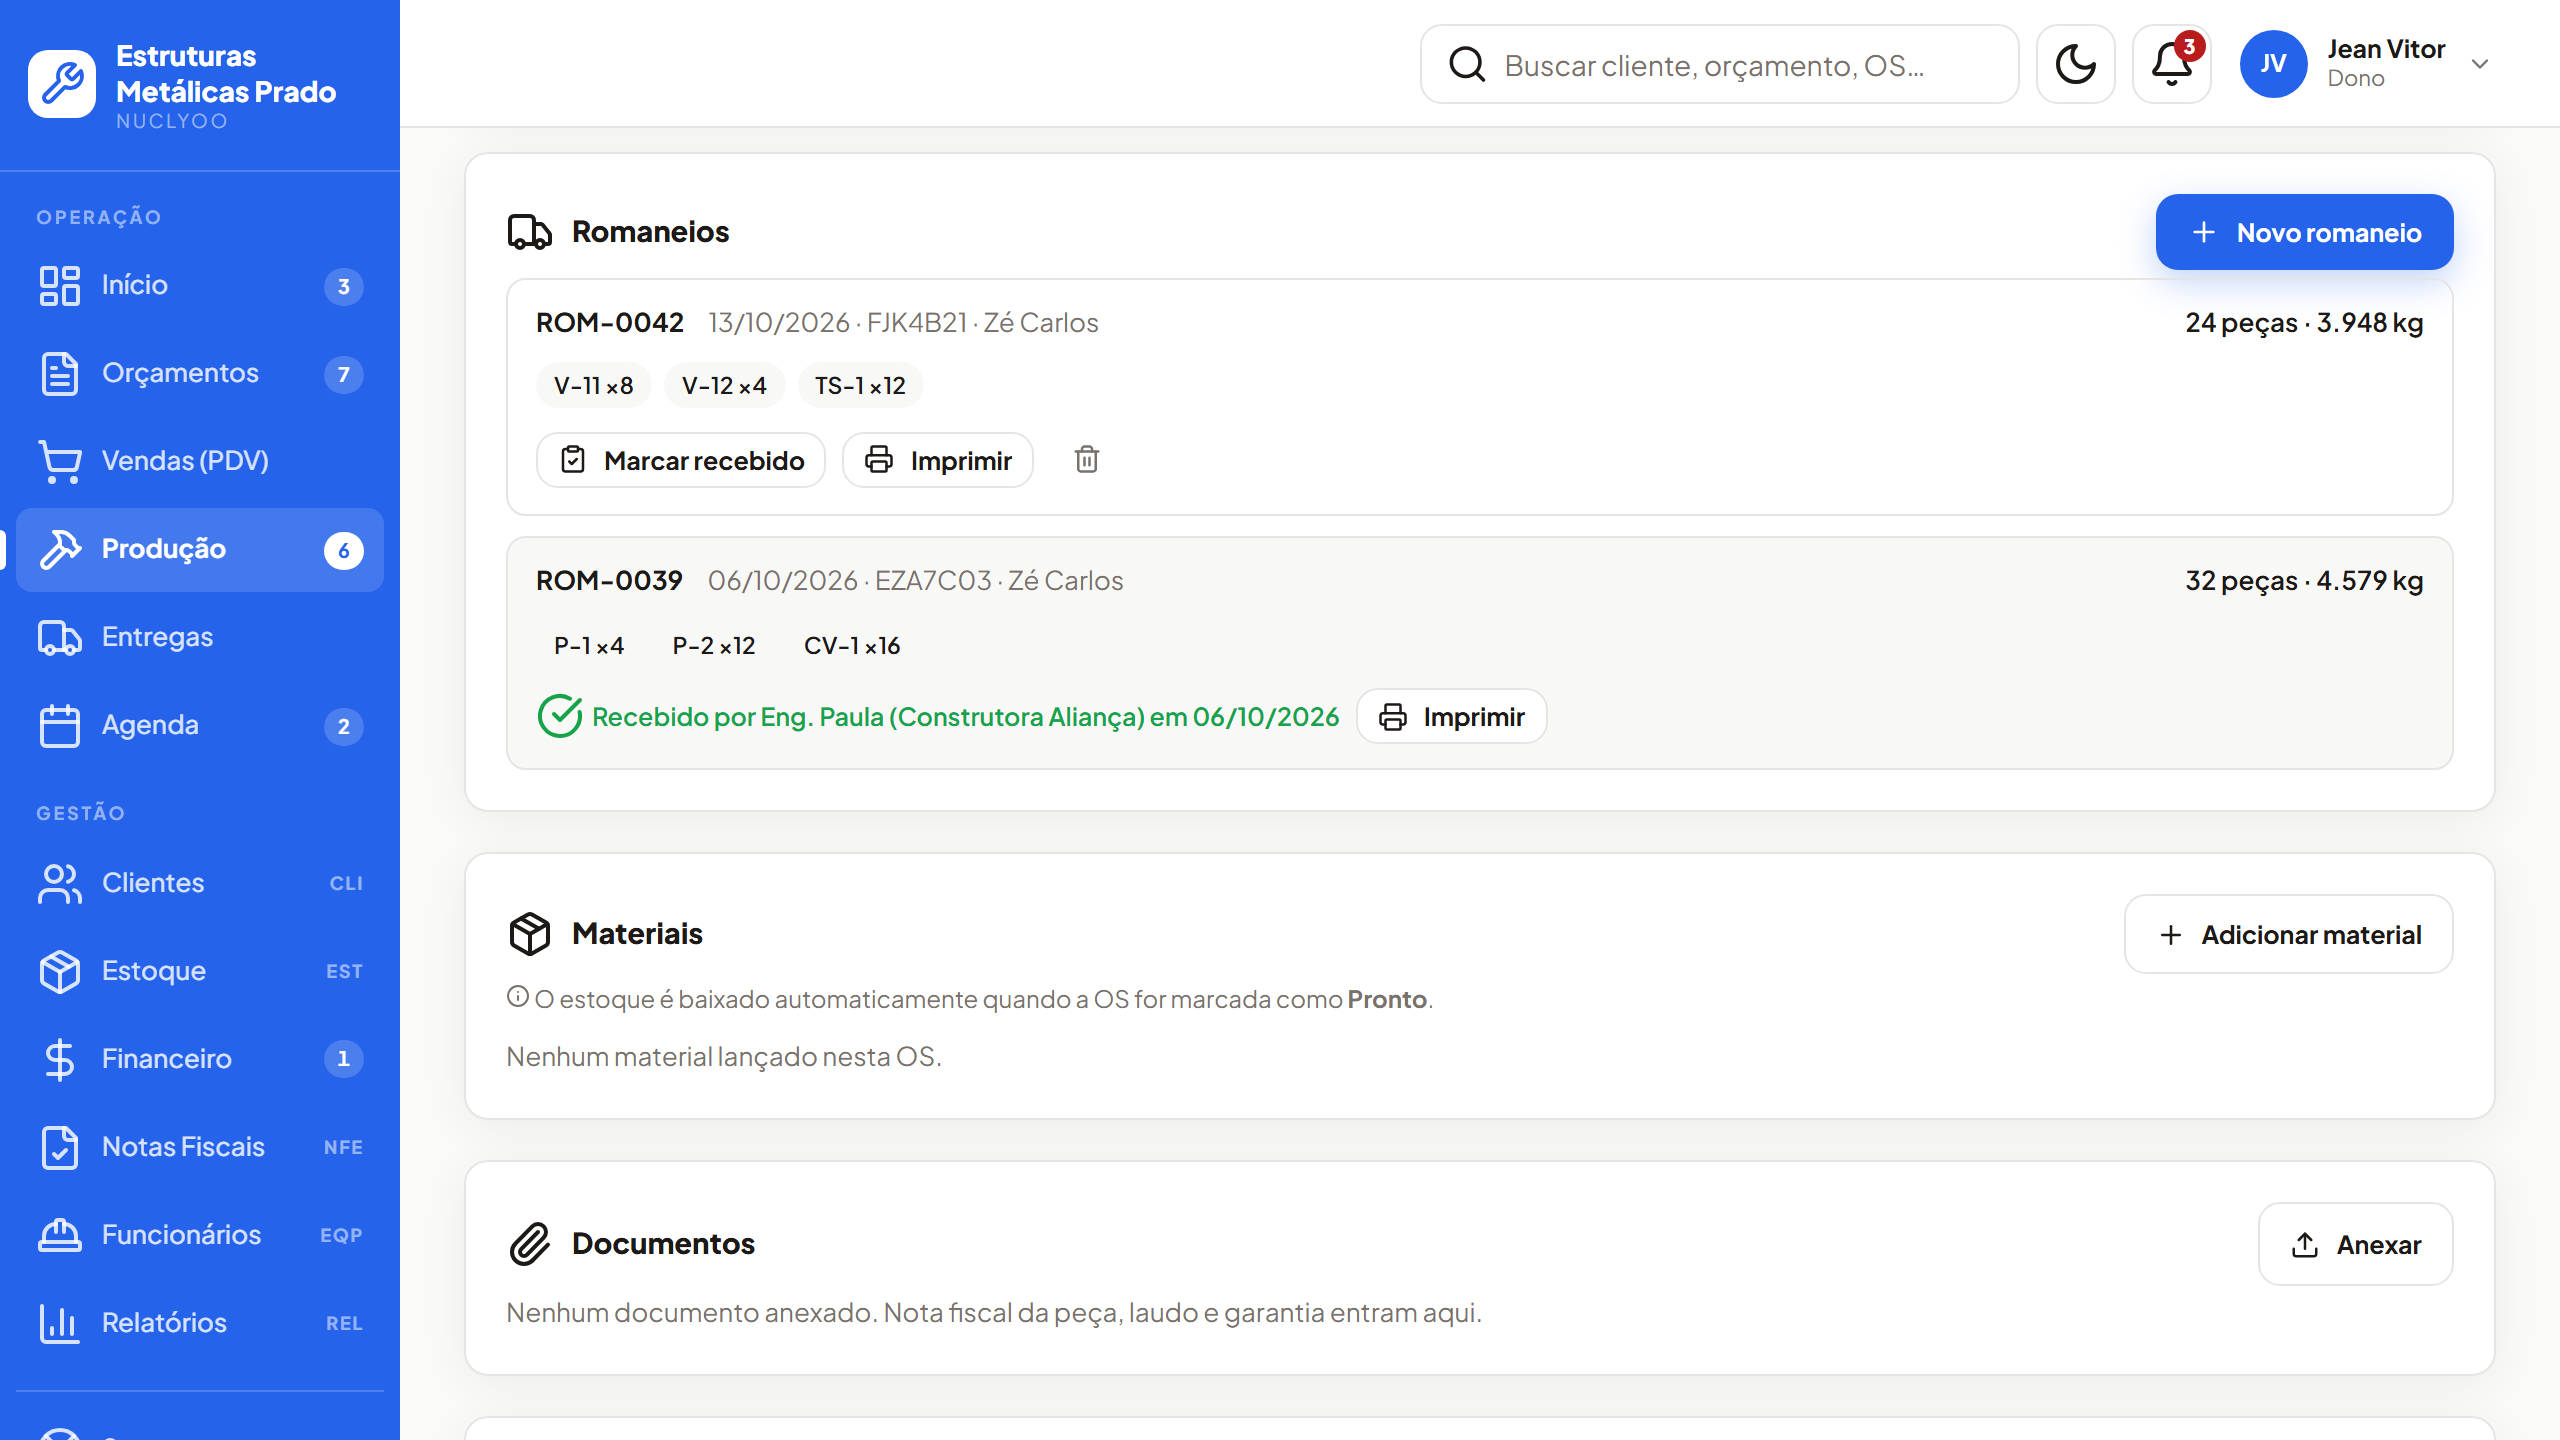2560x1440 pixels.
Task: Click the ROM-0039 romaneio title
Action: [x=609, y=580]
